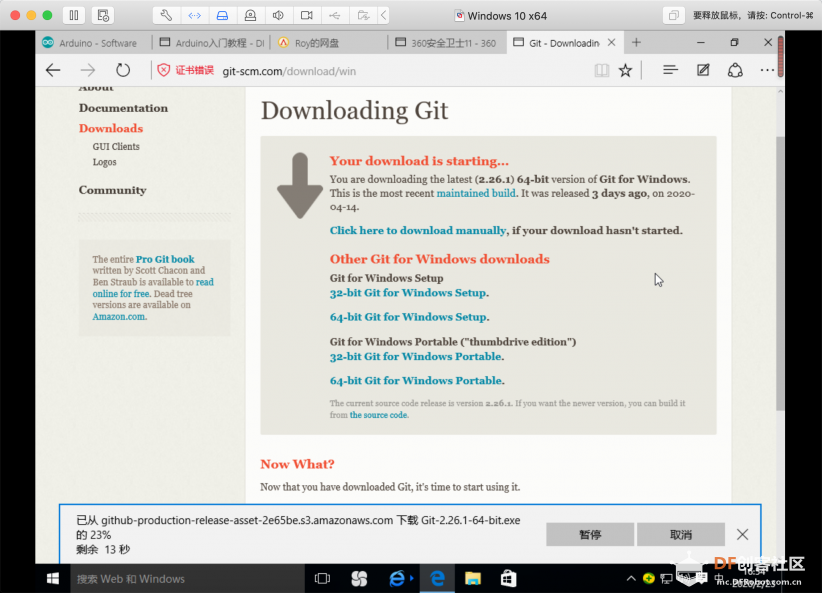Pause the VM with VMware pause icon

pyautogui.click(x=74, y=15)
